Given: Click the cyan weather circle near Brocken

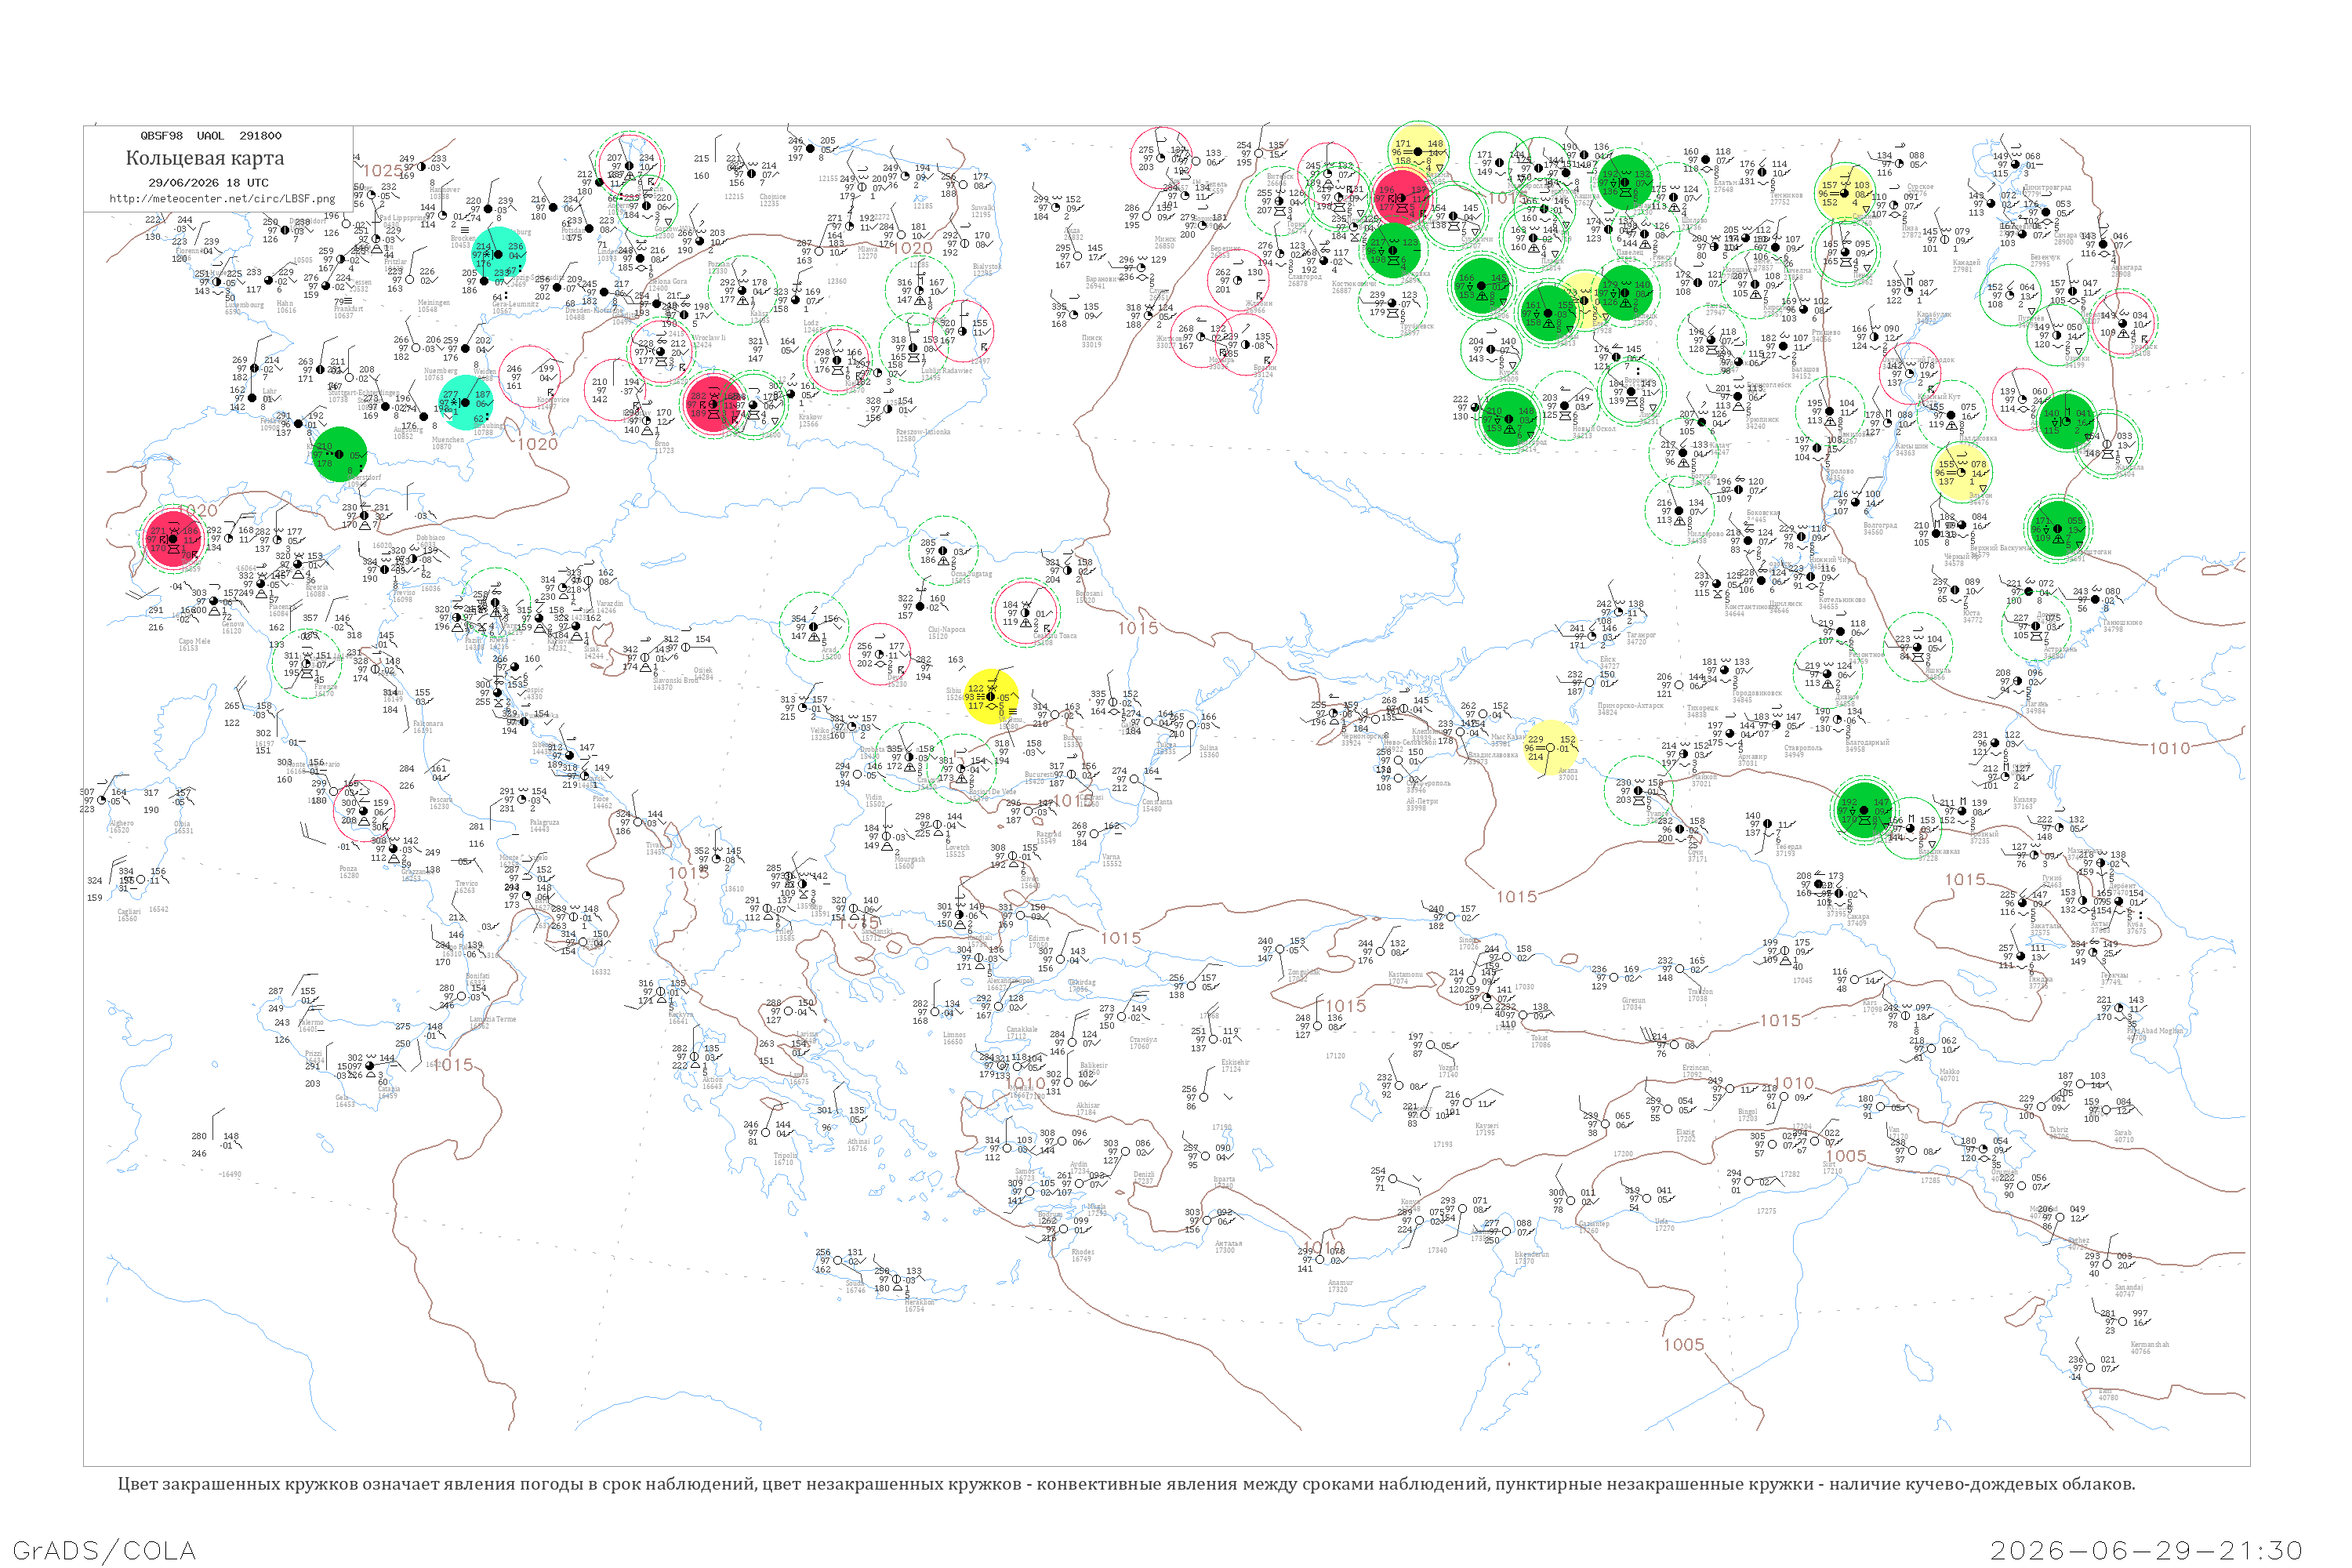Looking at the screenshot, I should tap(499, 254).
